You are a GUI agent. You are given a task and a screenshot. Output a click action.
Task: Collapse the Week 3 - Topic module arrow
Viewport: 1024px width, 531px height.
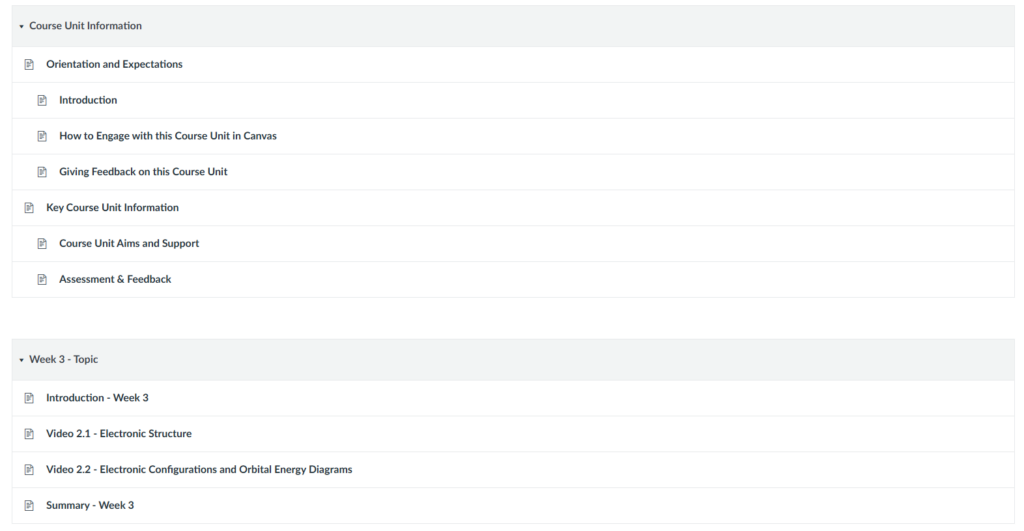point(21,360)
